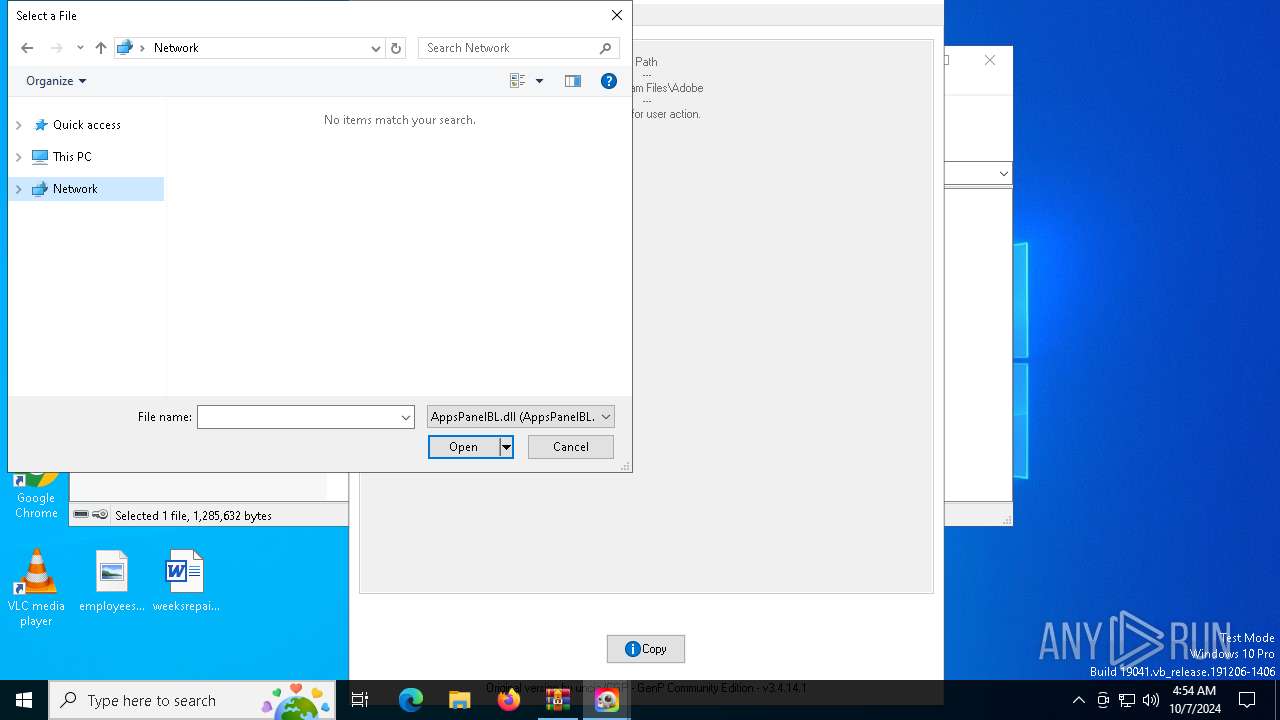Refresh the Network location
1280x720 pixels.
click(396, 48)
